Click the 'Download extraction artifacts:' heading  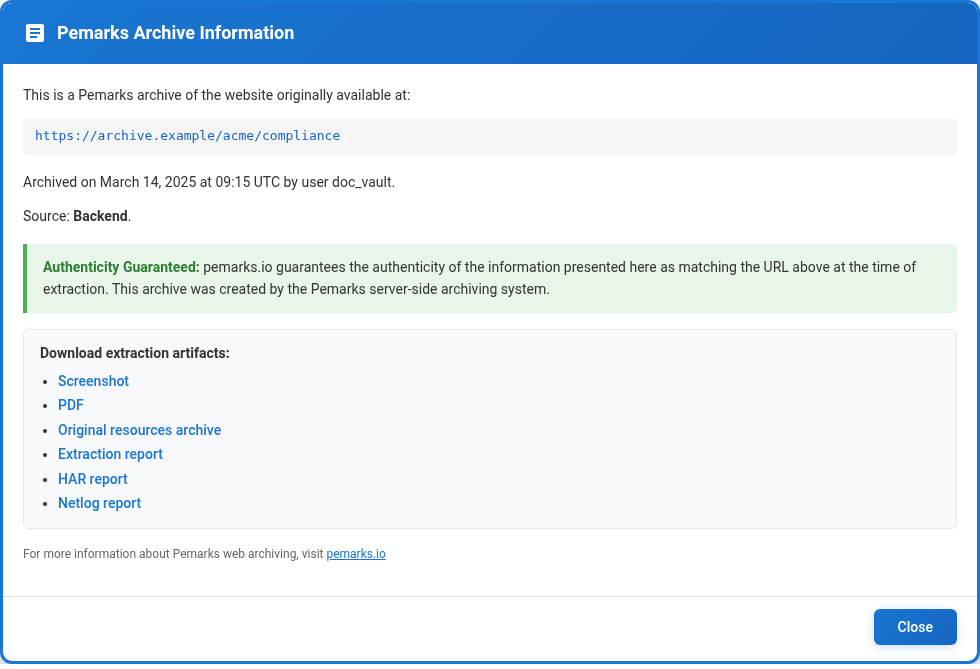click(134, 353)
